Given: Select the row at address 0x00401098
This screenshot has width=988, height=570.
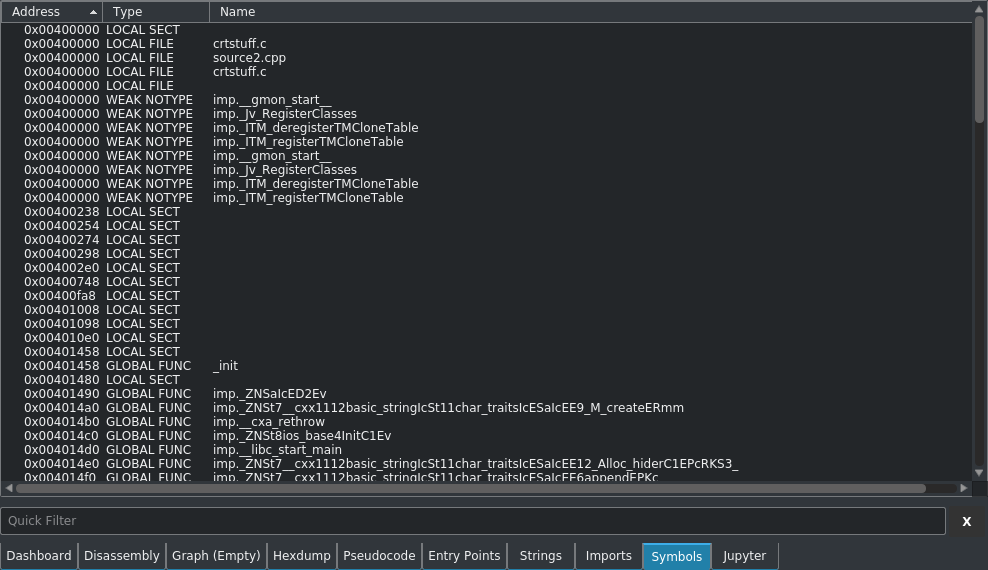Looking at the screenshot, I should coord(486,324).
